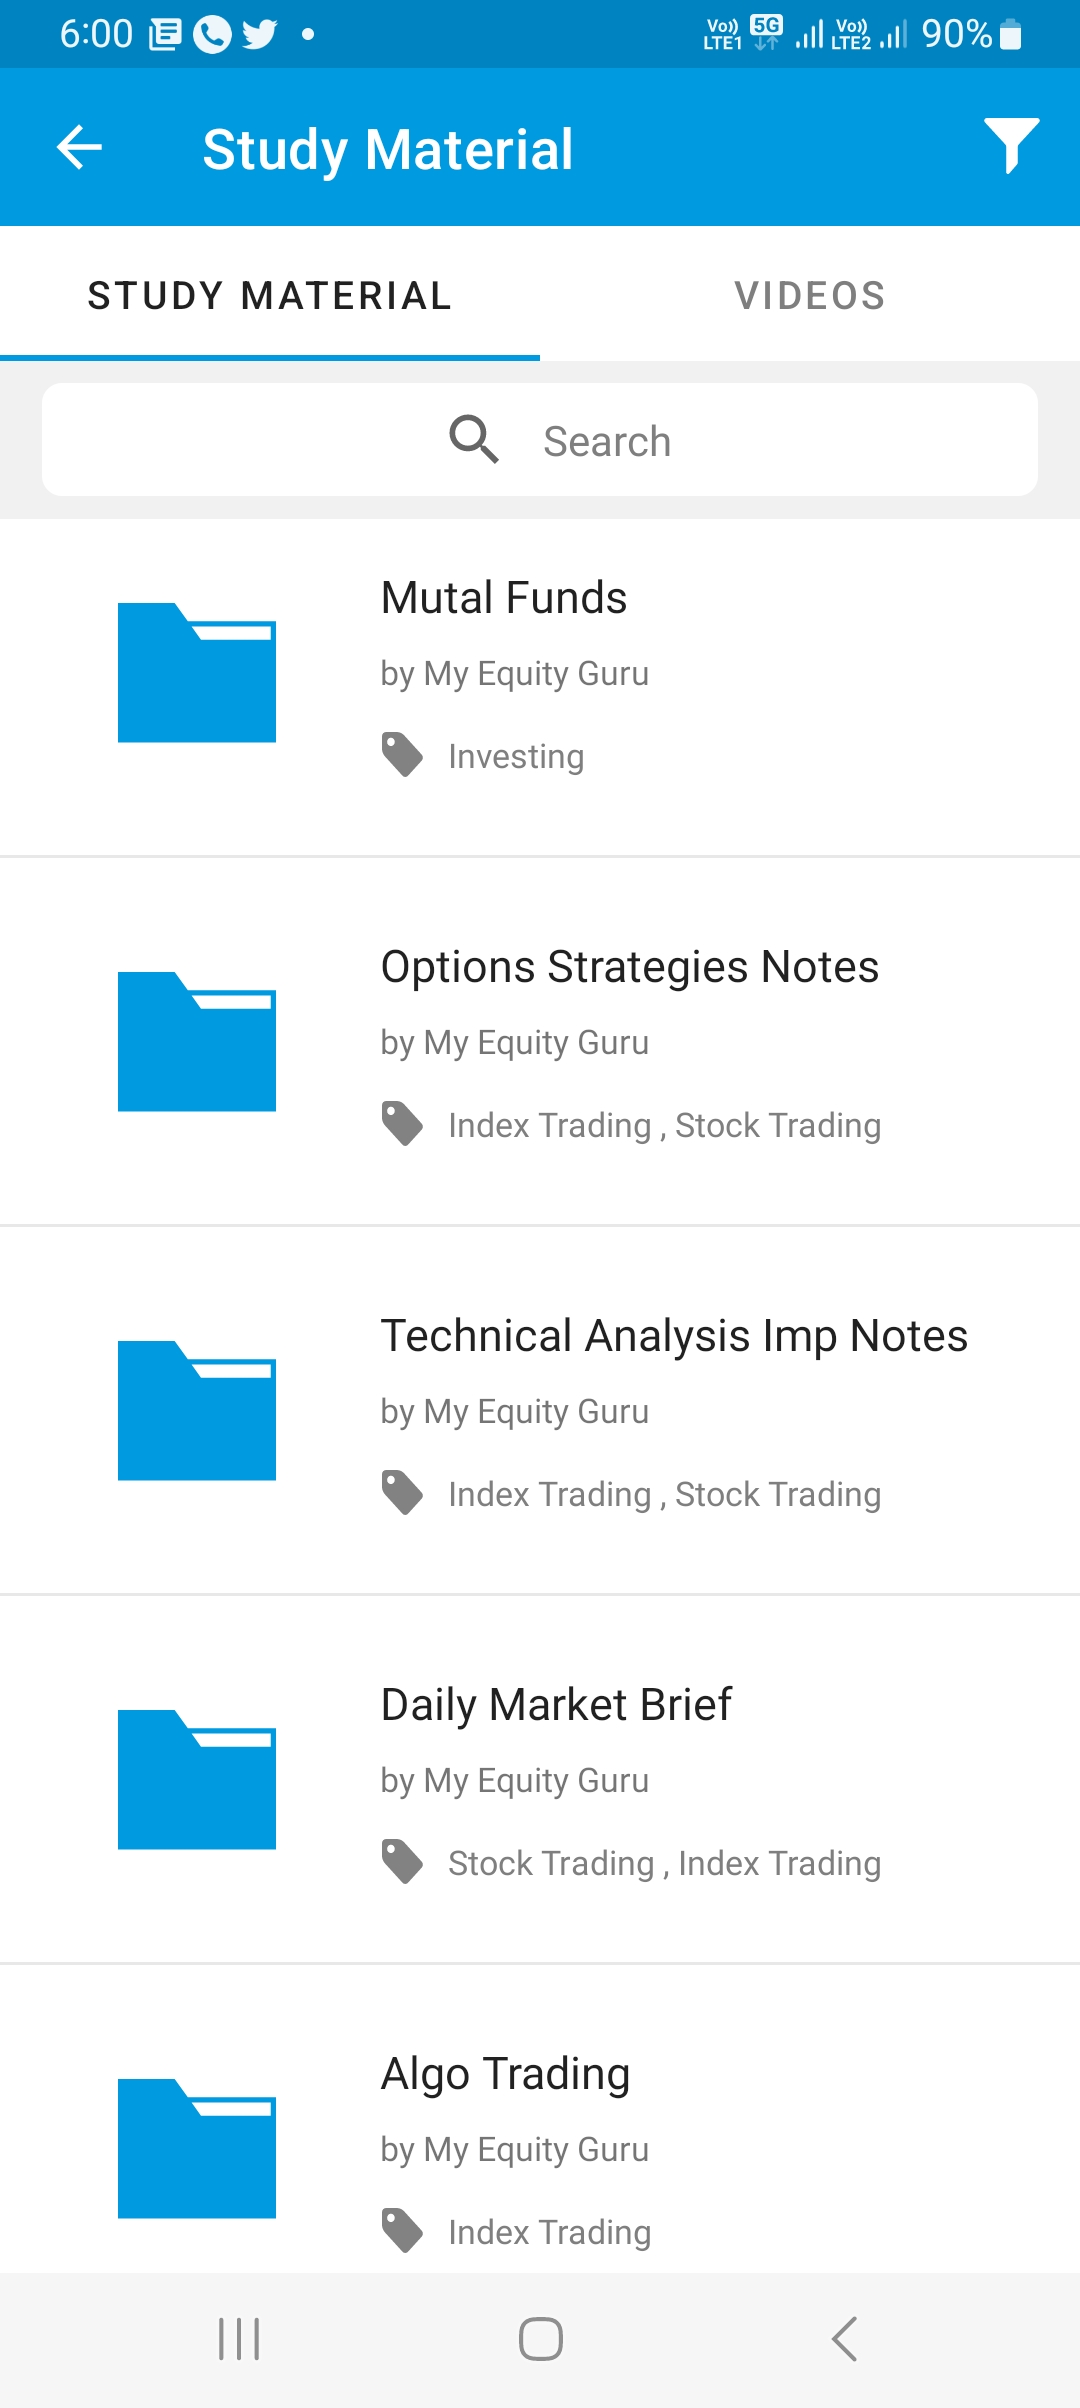
Task: Focus the Search input field
Action: tap(606, 441)
